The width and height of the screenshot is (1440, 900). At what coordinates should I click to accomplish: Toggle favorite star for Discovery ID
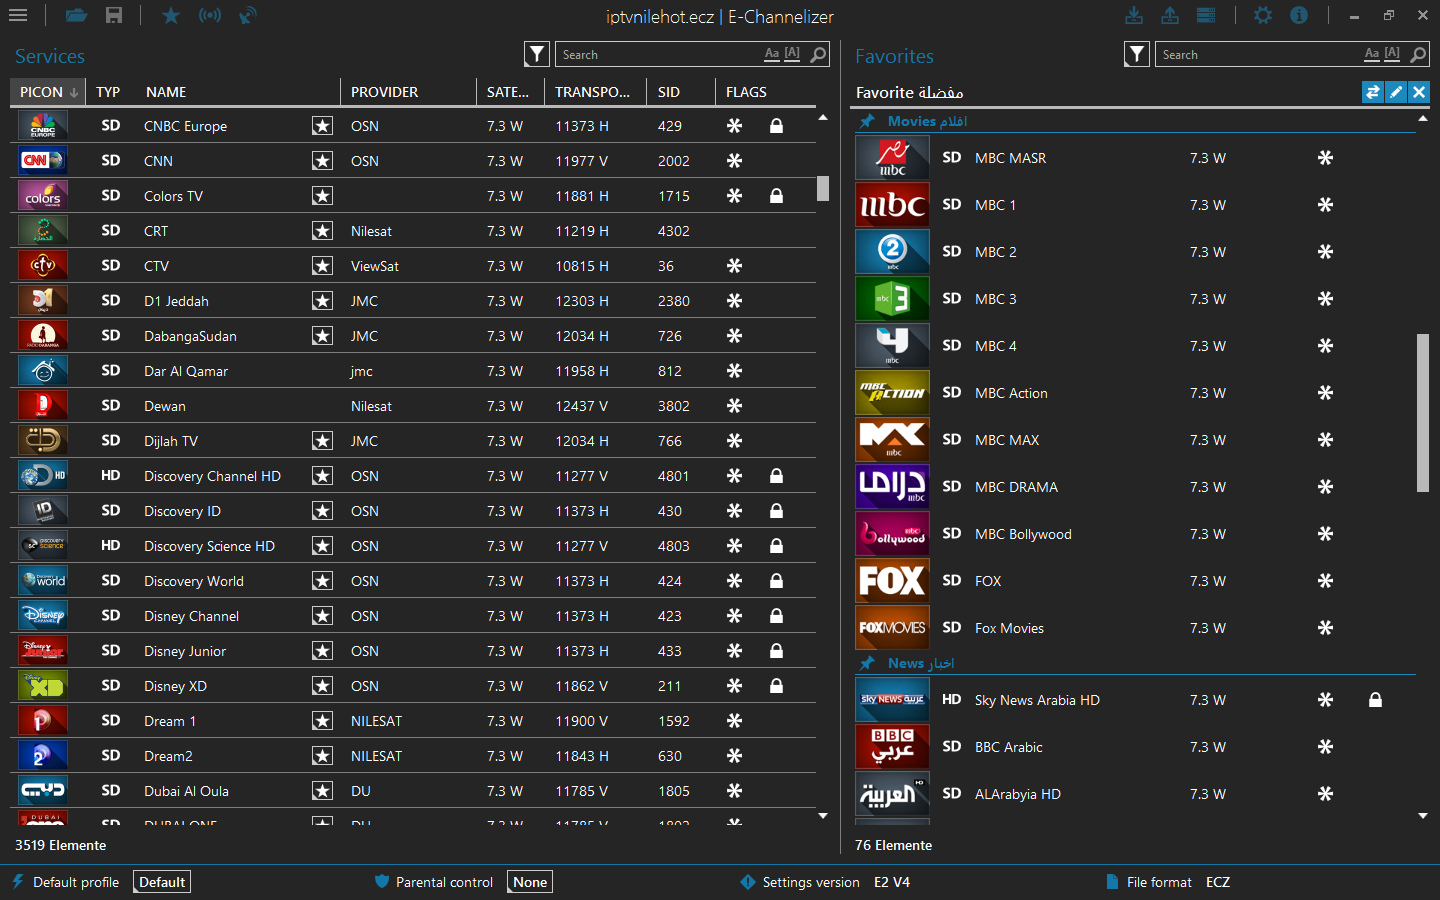point(322,511)
